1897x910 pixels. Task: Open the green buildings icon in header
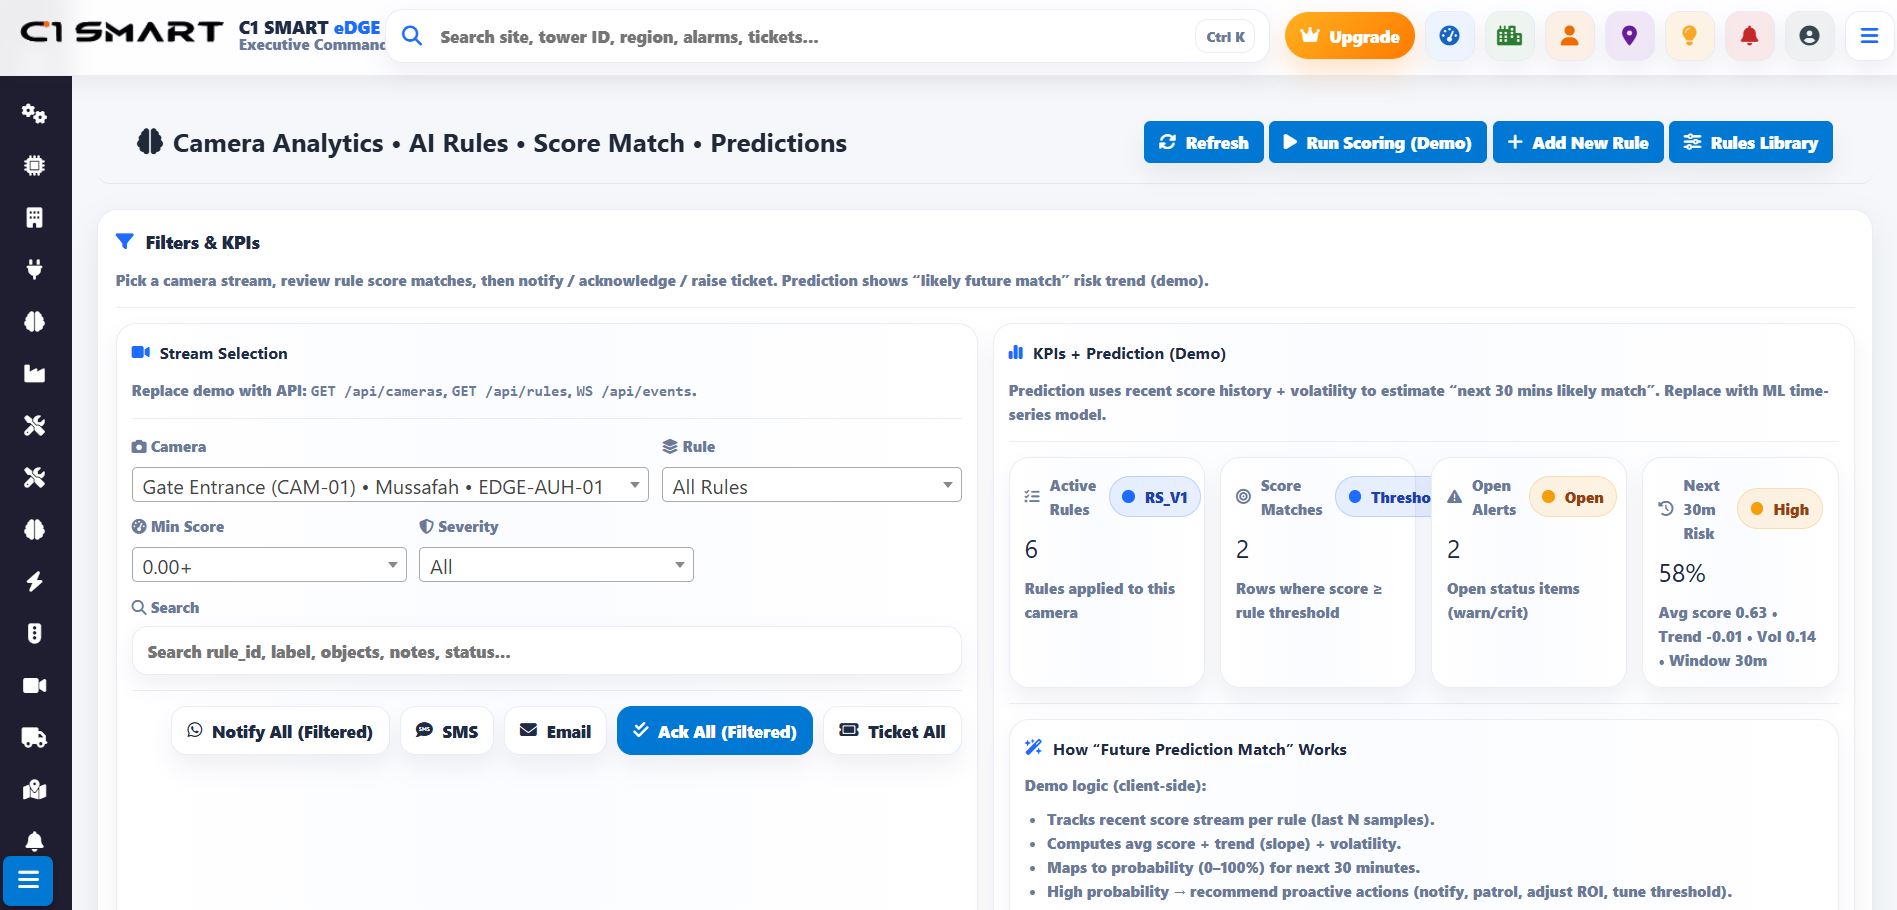pyautogui.click(x=1509, y=36)
